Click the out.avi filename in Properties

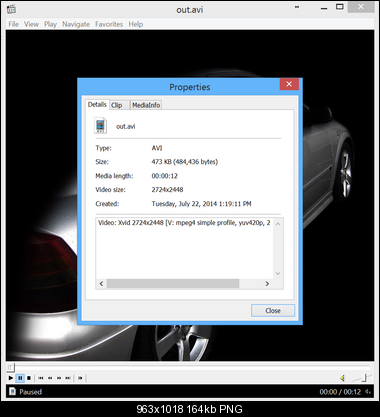126,126
